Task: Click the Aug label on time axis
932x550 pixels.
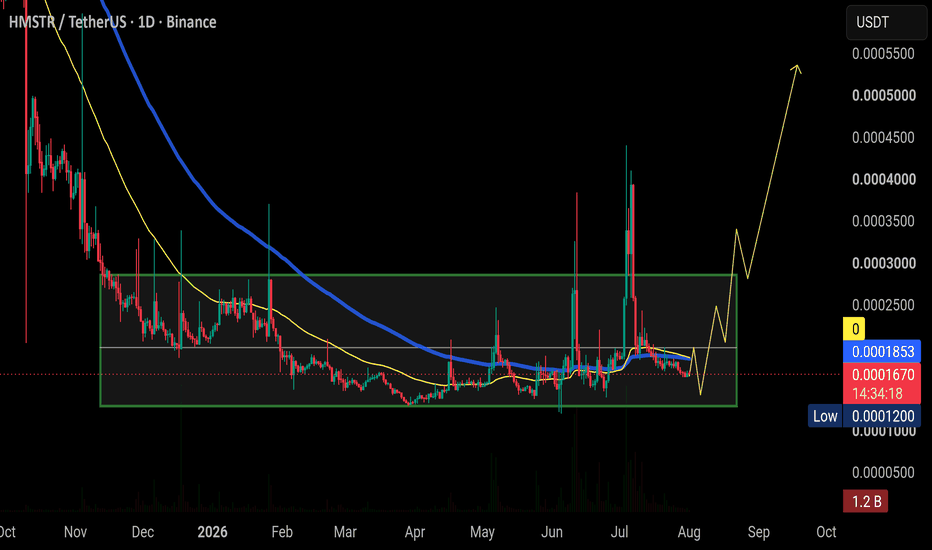Action: point(689,532)
